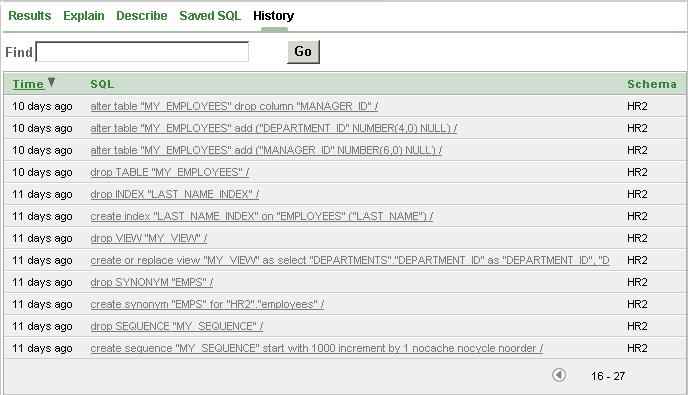The height and width of the screenshot is (395, 688).
Task: Open the drop SEQUENCE "MY_SEQUENCE" statement
Action: point(176,326)
